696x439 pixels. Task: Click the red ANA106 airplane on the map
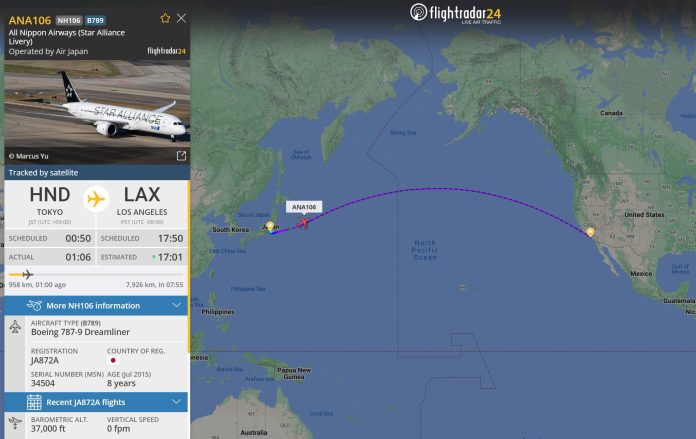[303, 222]
